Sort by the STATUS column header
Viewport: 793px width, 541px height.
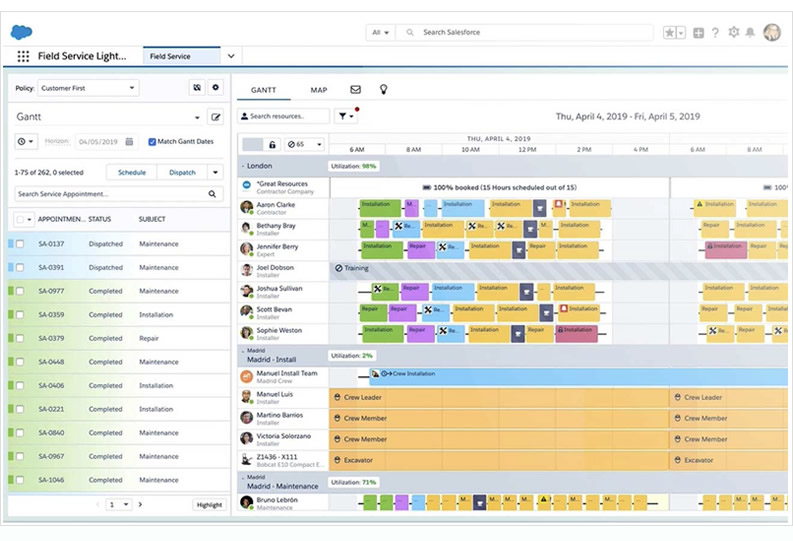(x=100, y=219)
